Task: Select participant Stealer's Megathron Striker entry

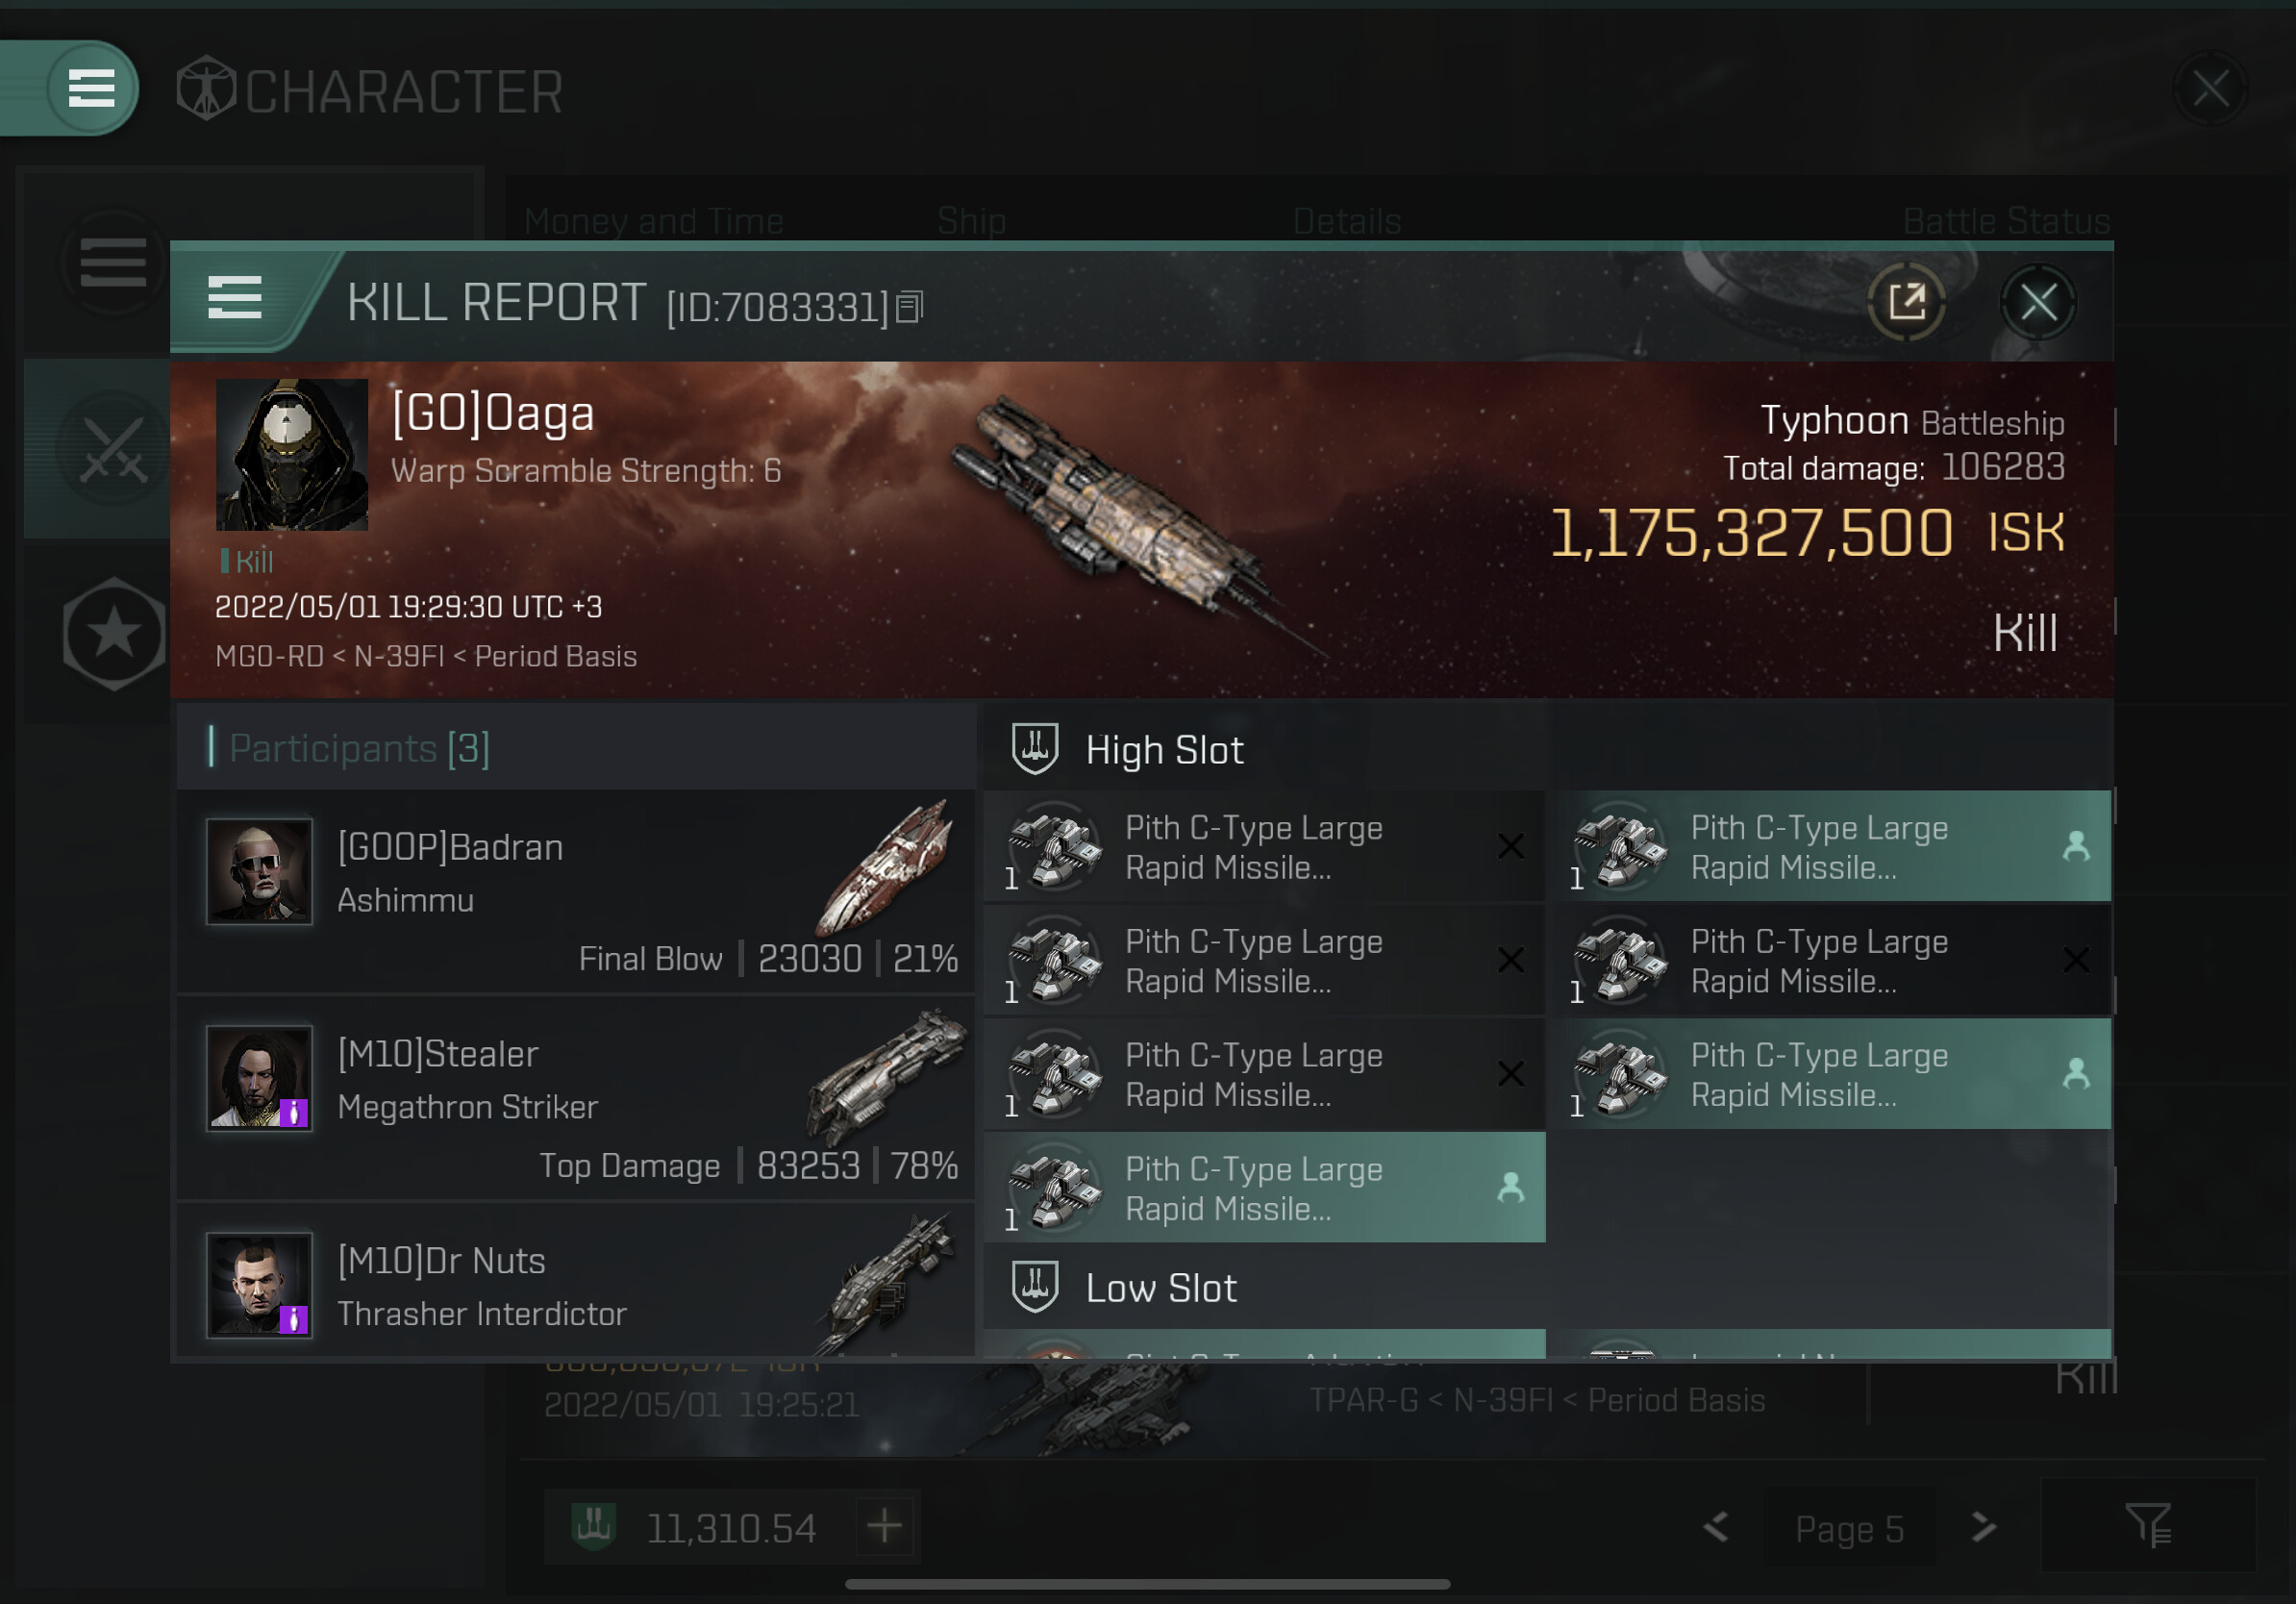Action: click(576, 1098)
